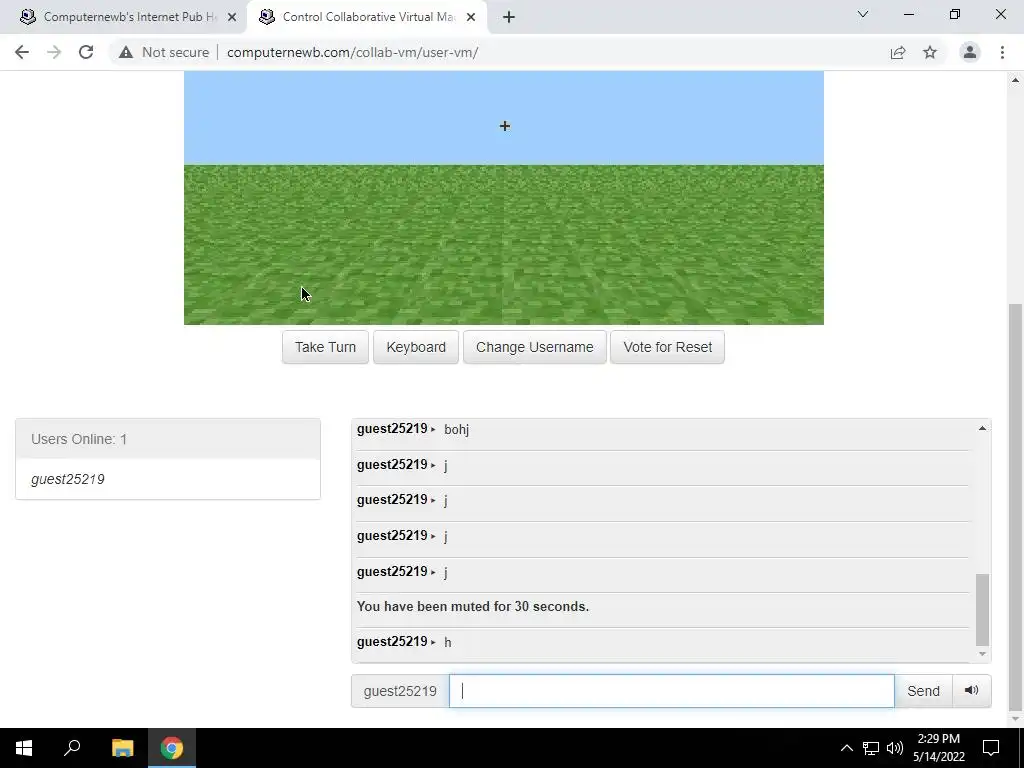Click the Users Online: 1 header
This screenshot has width=1024, height=768.
(x=168, y=439)
